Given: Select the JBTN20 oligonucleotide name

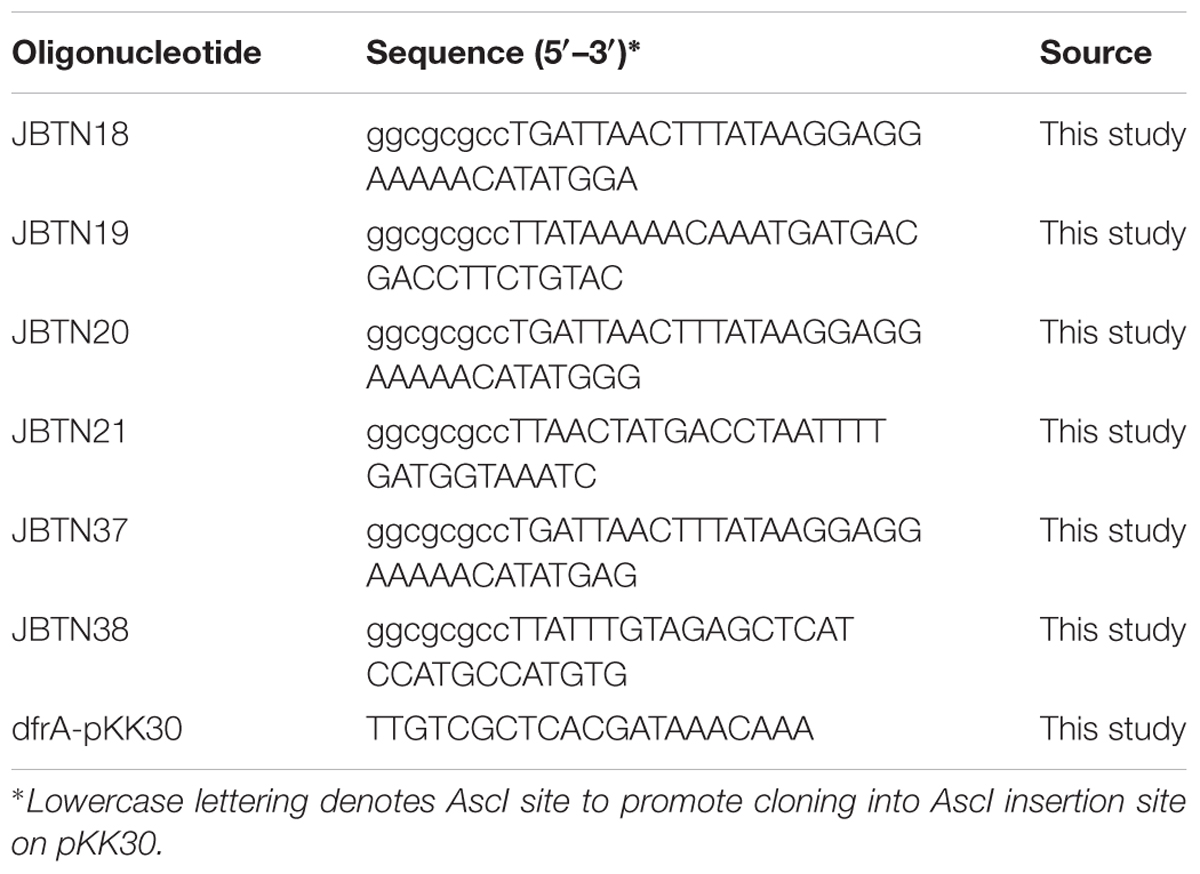Looking at the screenshot, I should [70, 332].
